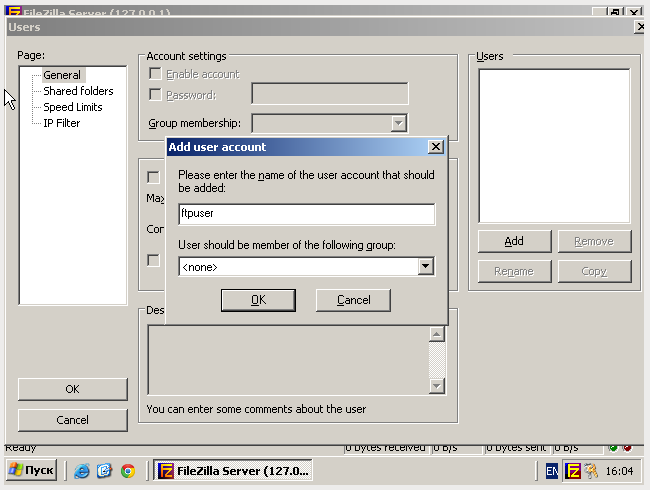Screen dimensions: 650x490
Task: Click the description box scroll down arrow
Action: tap(436, 386)
